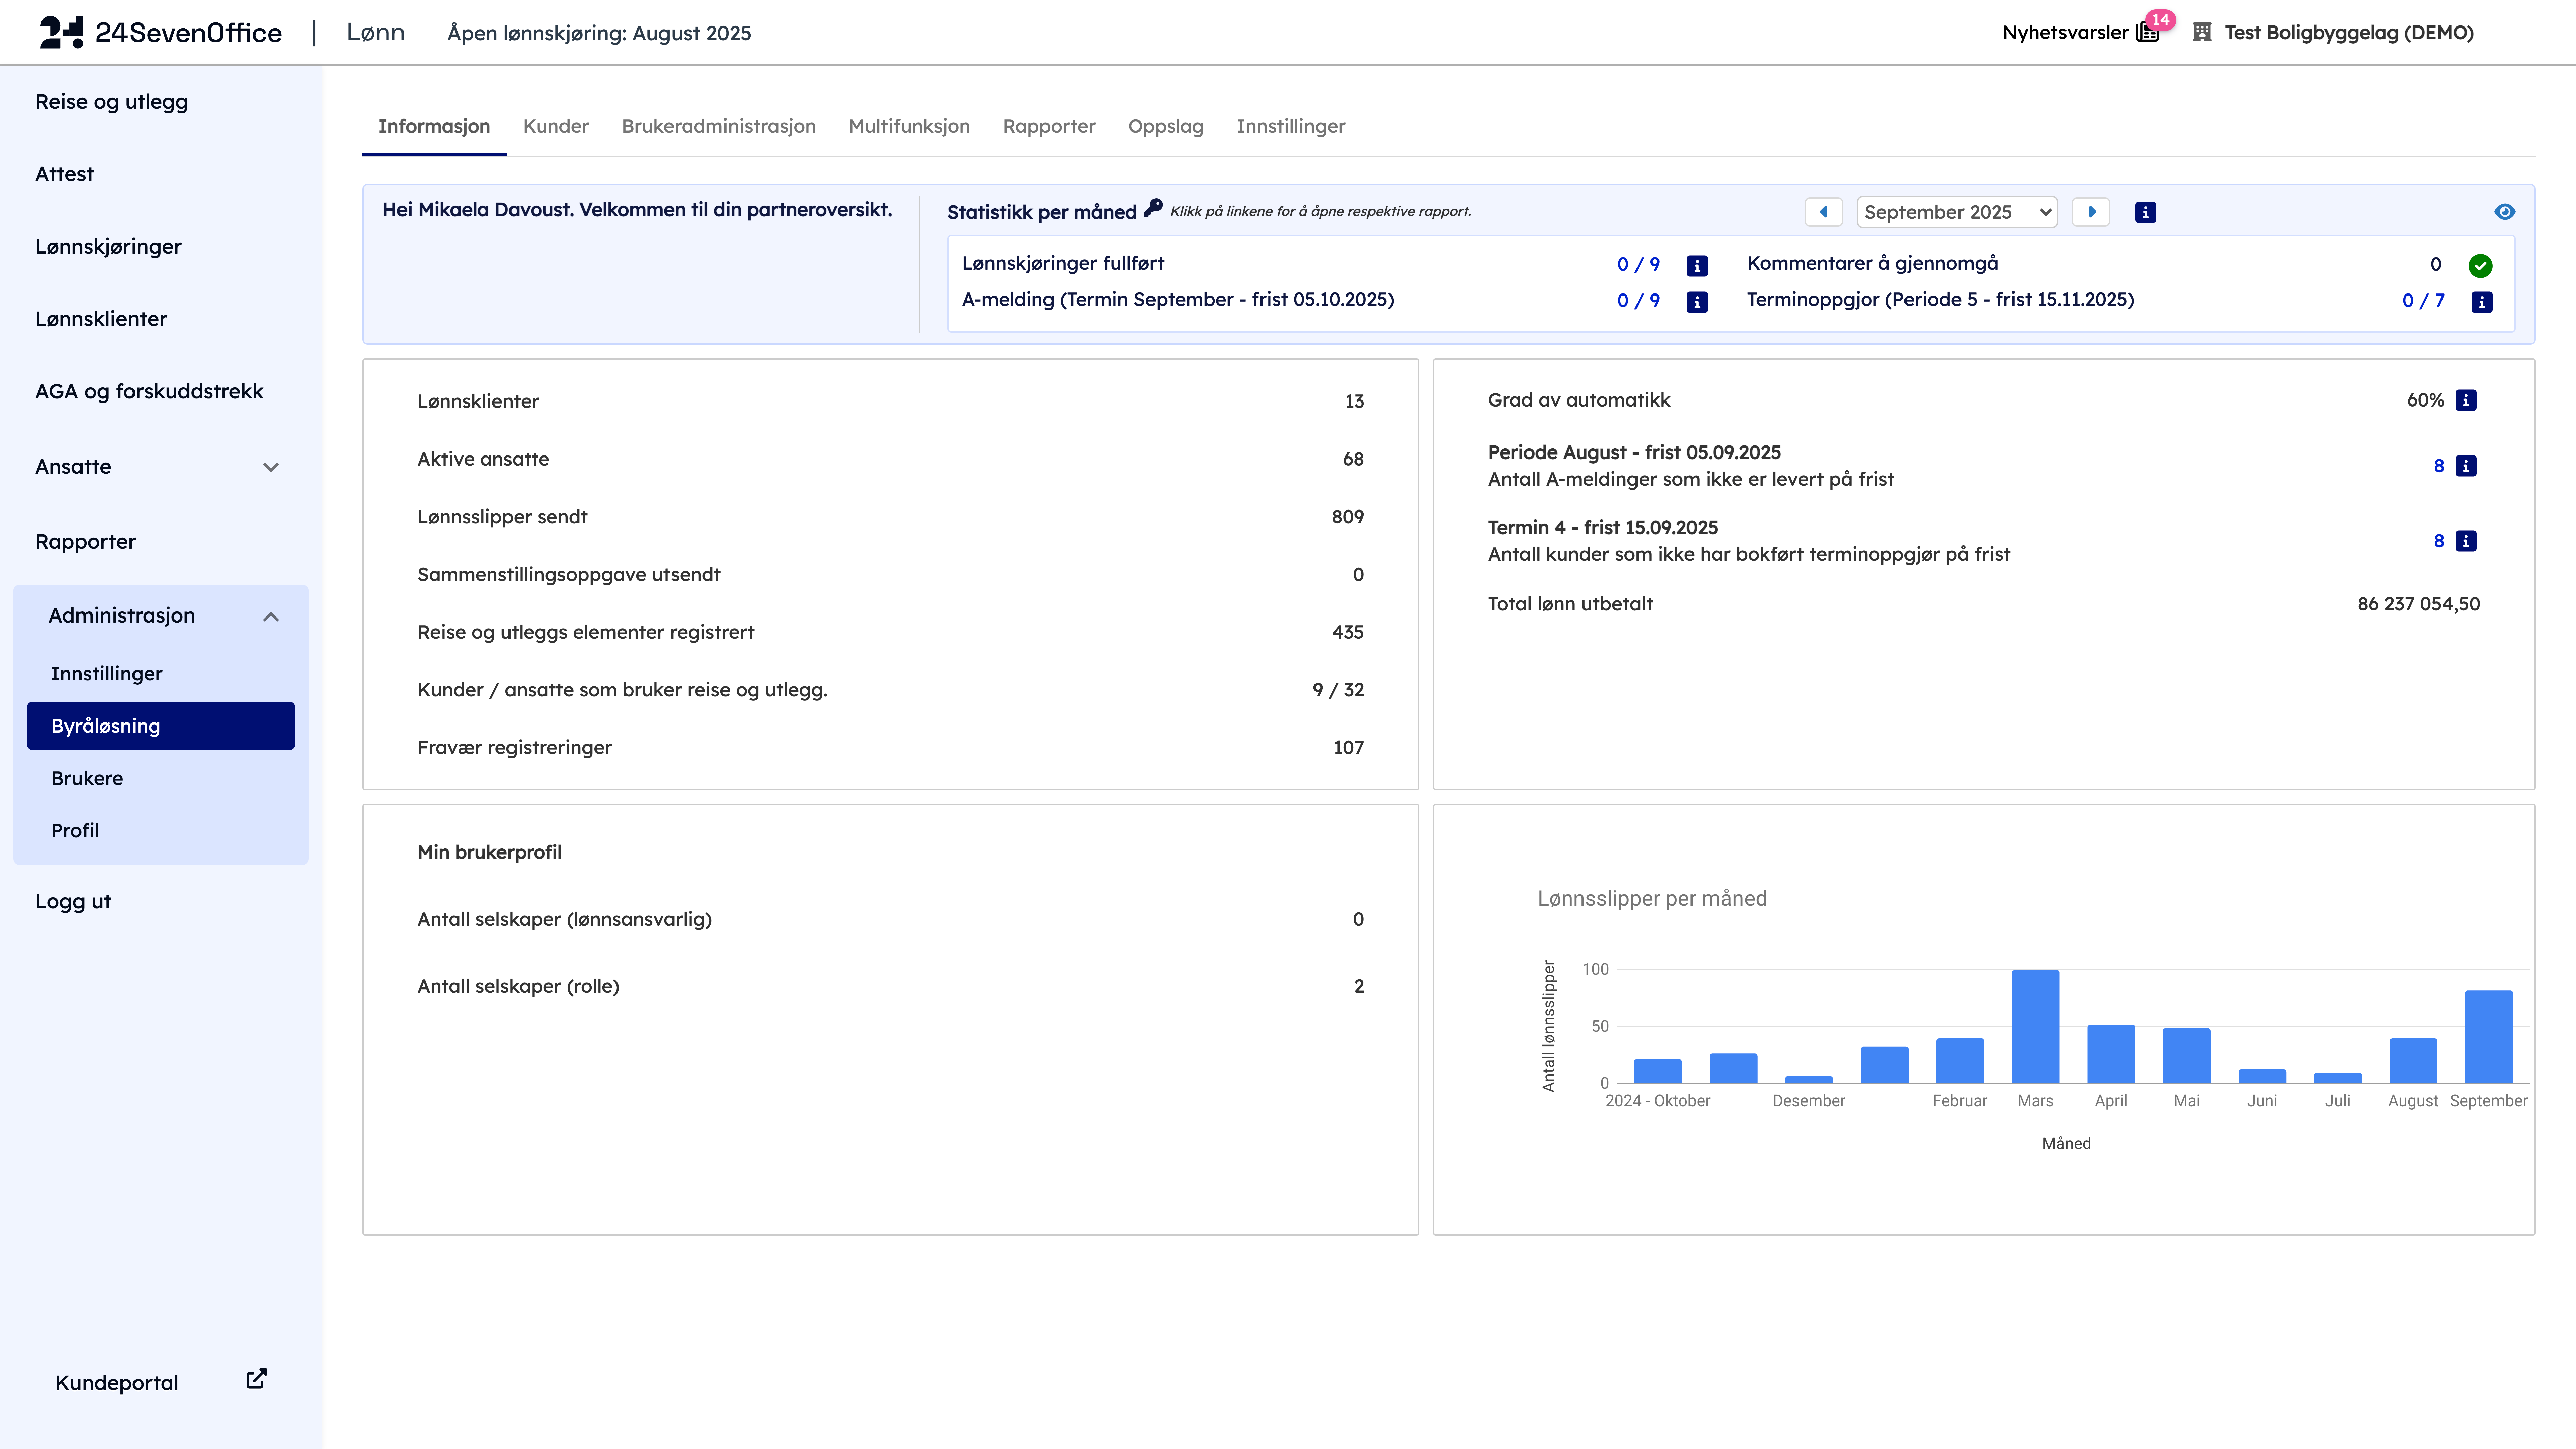
Task: Open the 8 link for Termin 4 kunder
Action: [x=2439, y=541]
